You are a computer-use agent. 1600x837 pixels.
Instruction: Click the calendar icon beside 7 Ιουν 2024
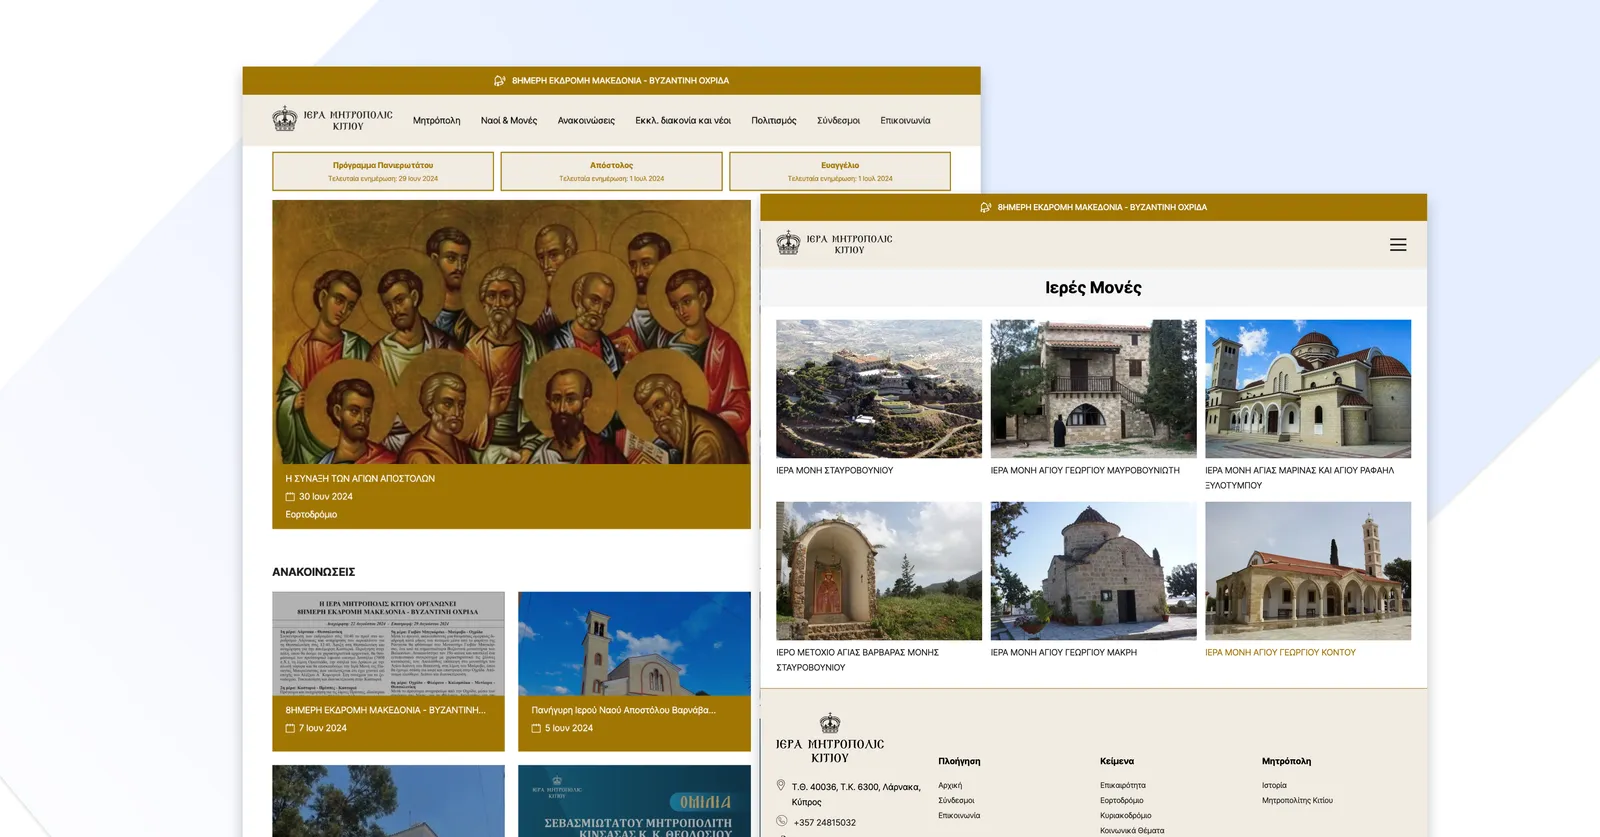click(x=290, y=729)
